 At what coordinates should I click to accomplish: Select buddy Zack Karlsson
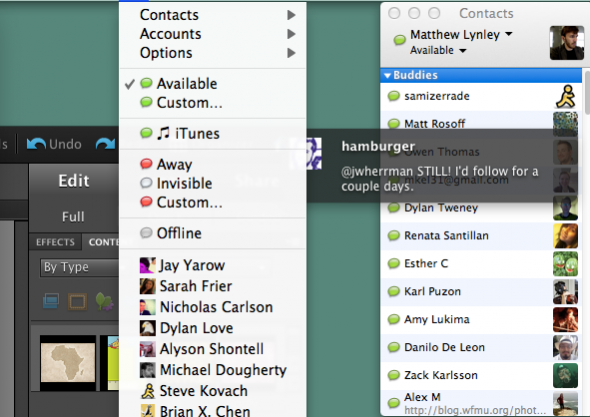481,375
